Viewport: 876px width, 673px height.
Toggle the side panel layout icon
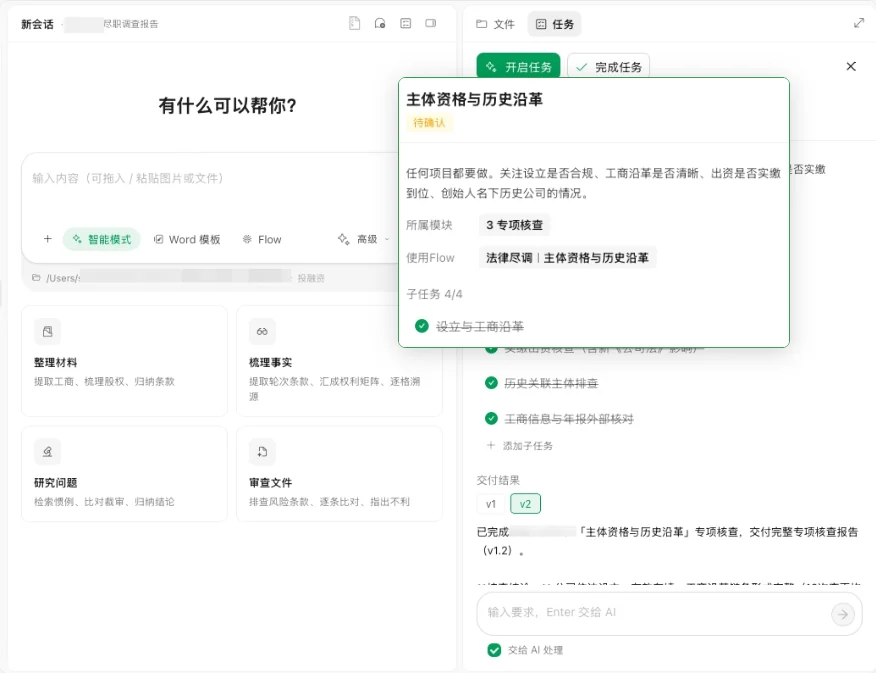click(x=431, y=23)
